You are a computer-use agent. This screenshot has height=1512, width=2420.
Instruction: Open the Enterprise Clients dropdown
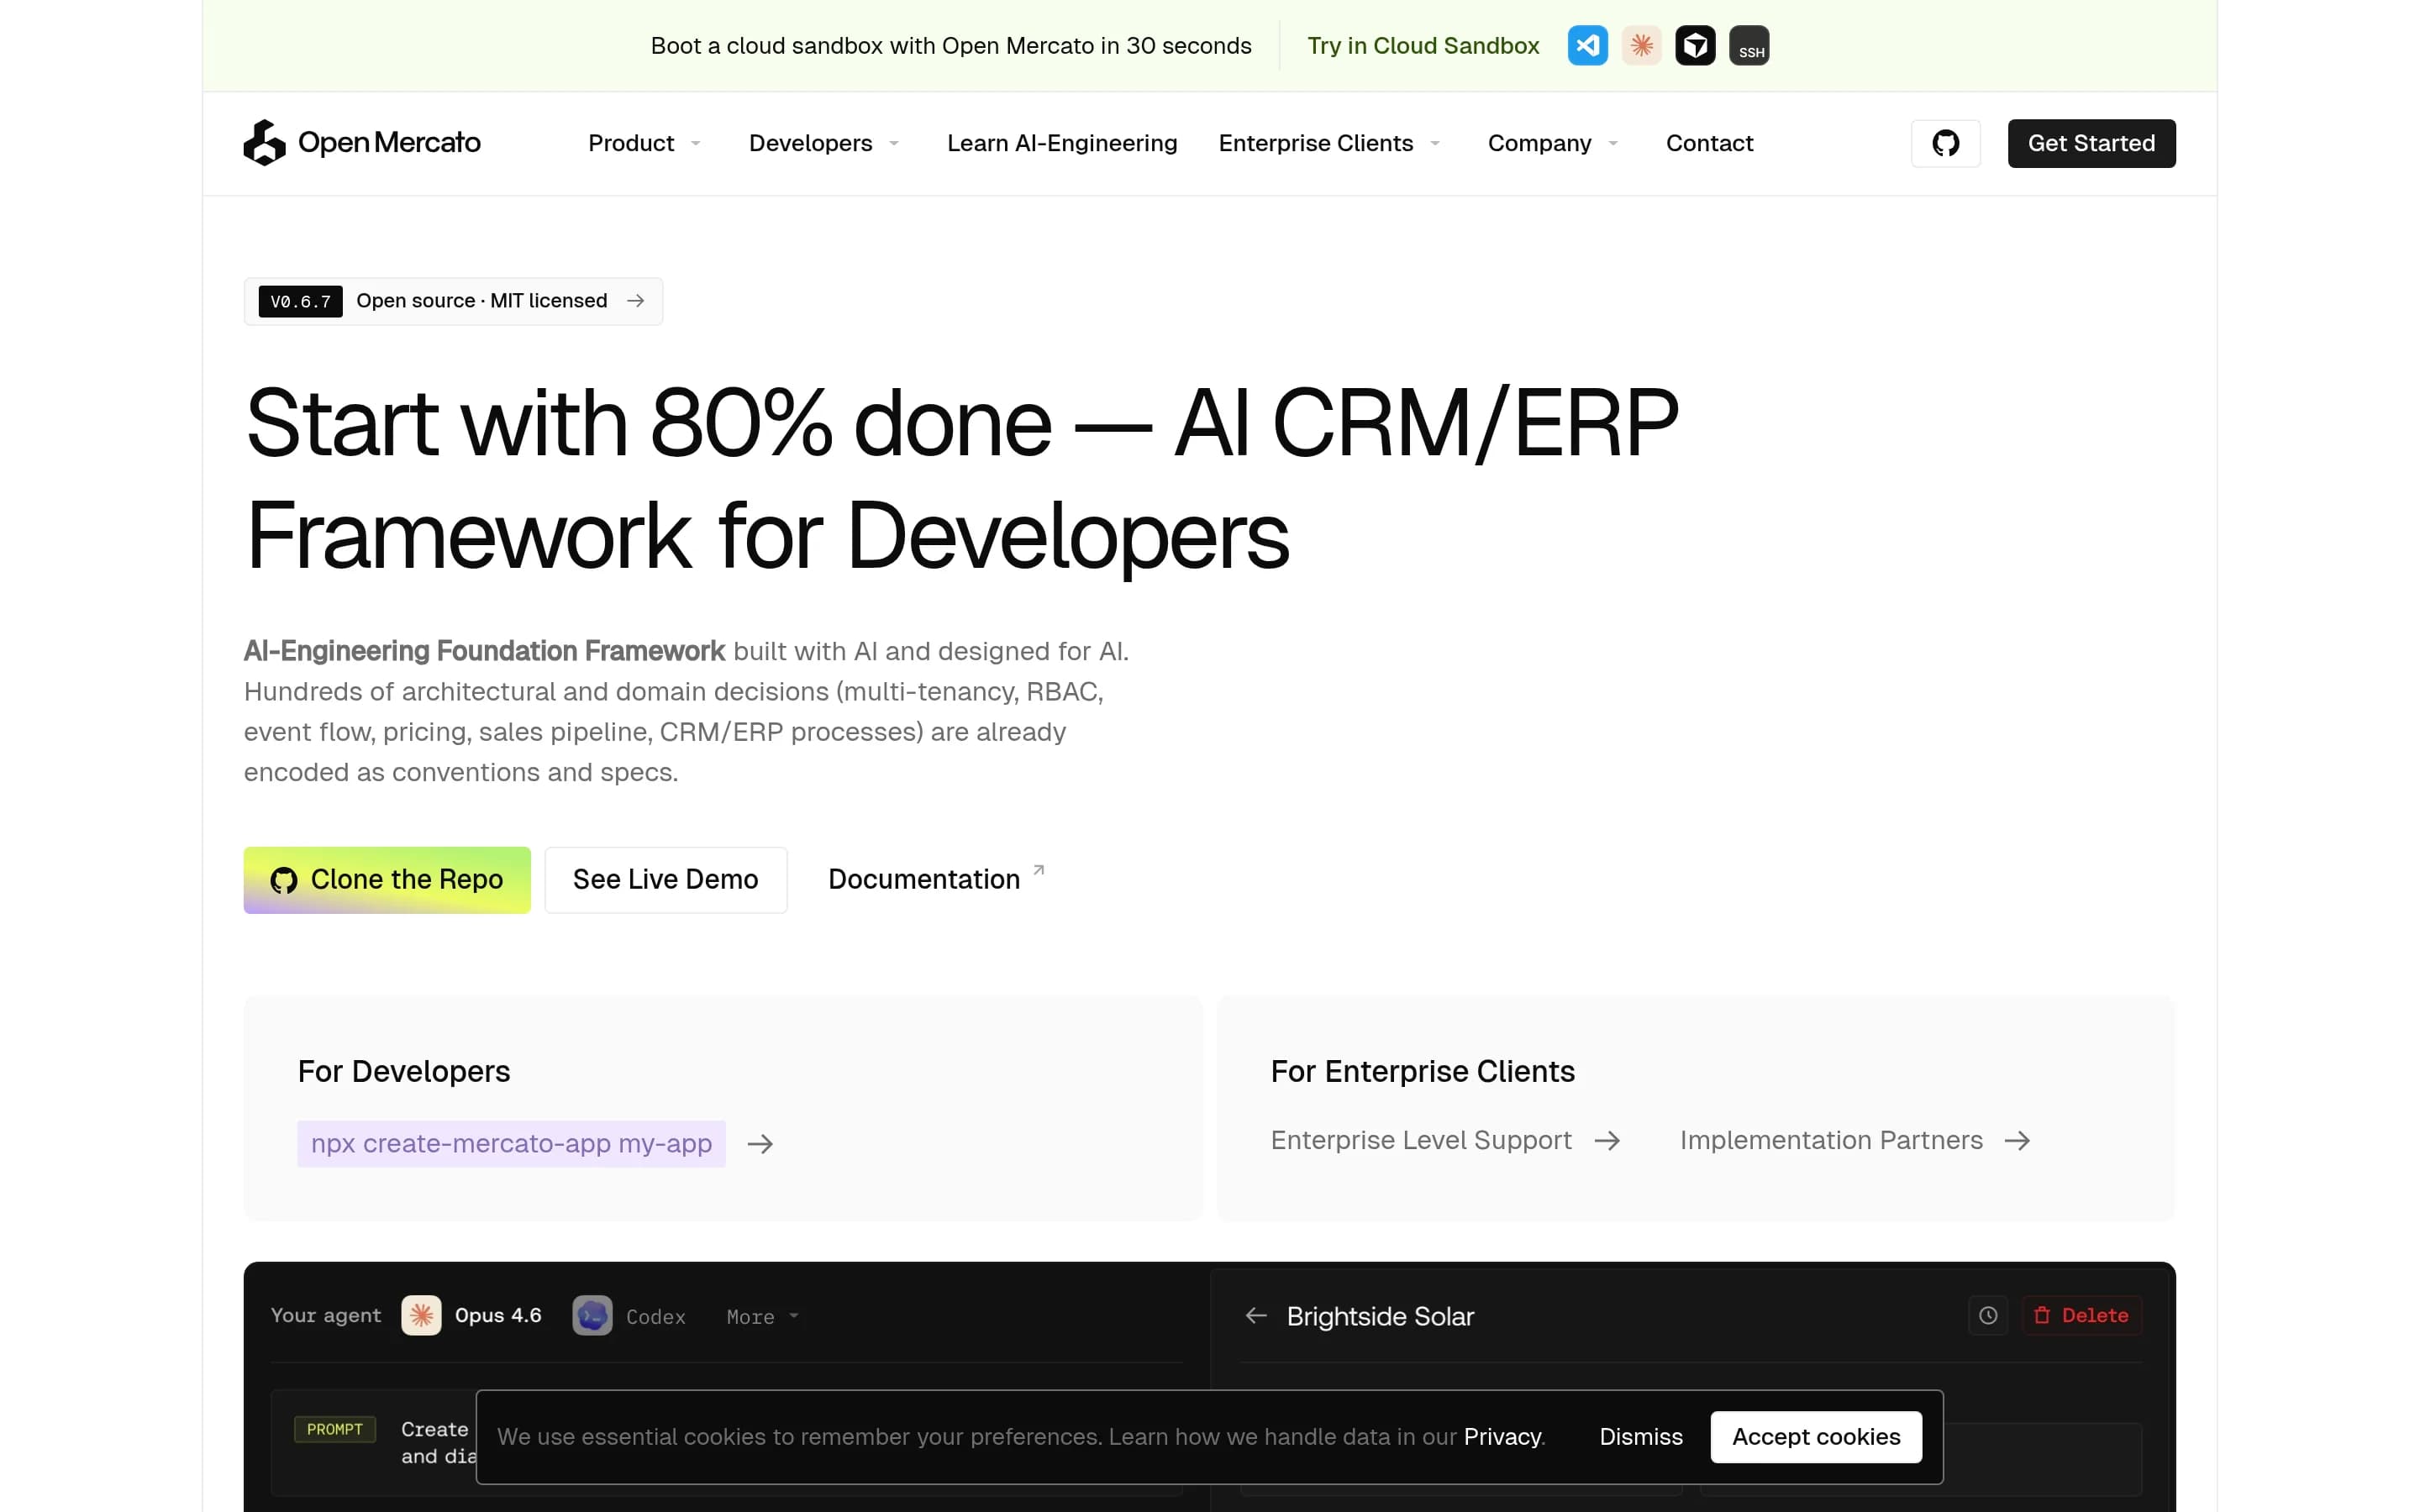point(1329,143)
